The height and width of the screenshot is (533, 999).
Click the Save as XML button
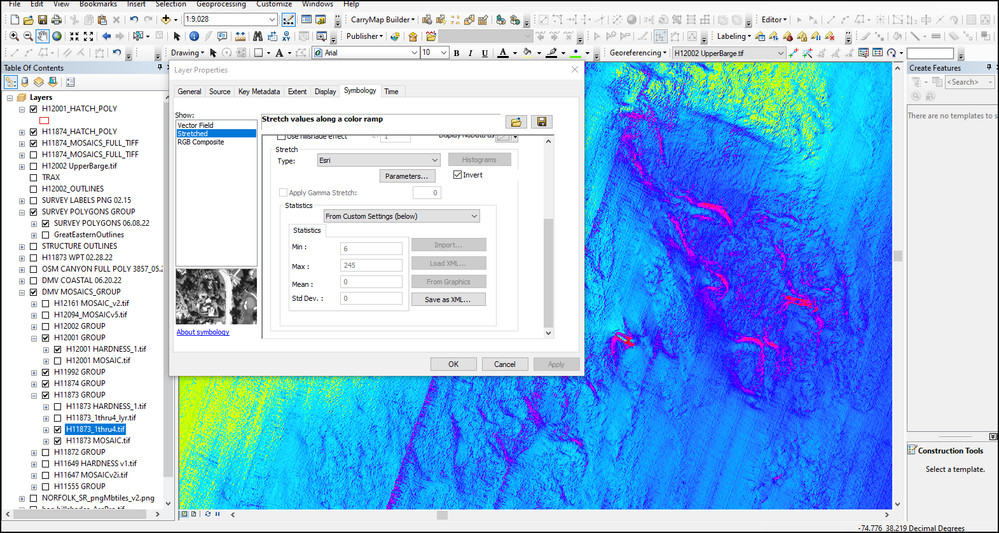tap(449, 299)
